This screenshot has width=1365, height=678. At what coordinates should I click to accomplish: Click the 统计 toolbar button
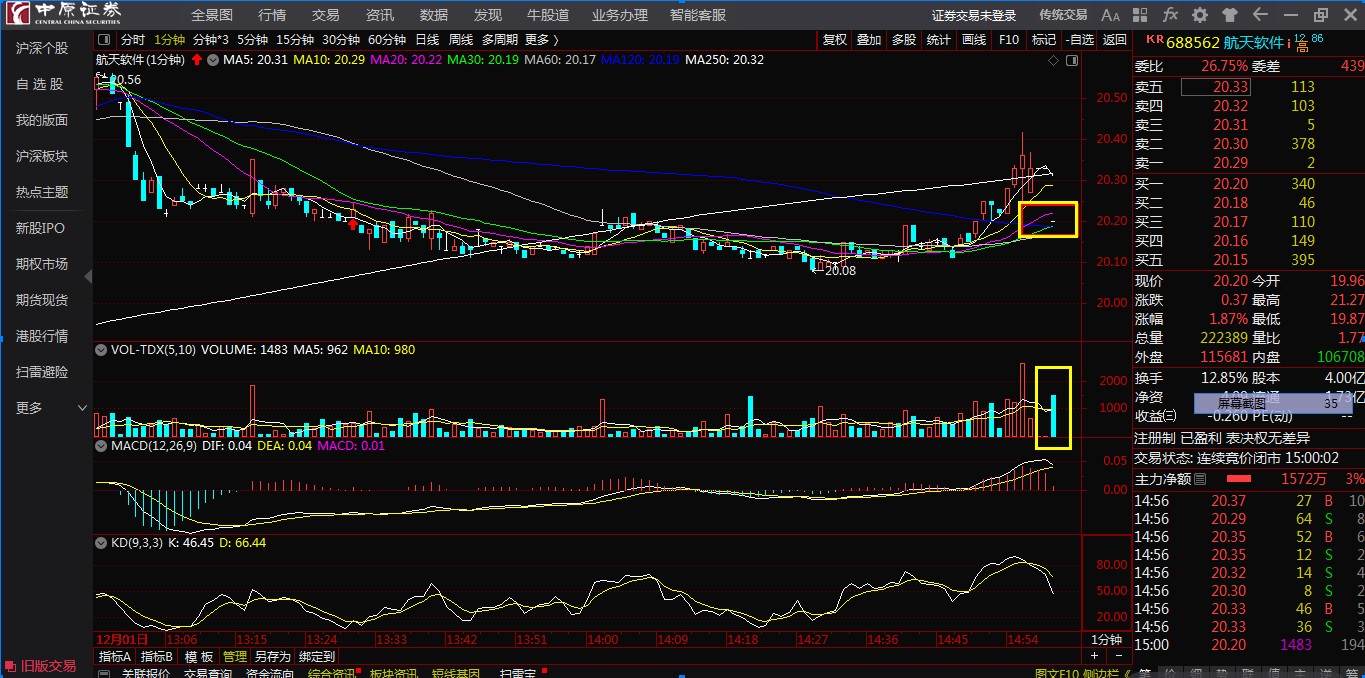pyautogui.click(x=939, y=40)
